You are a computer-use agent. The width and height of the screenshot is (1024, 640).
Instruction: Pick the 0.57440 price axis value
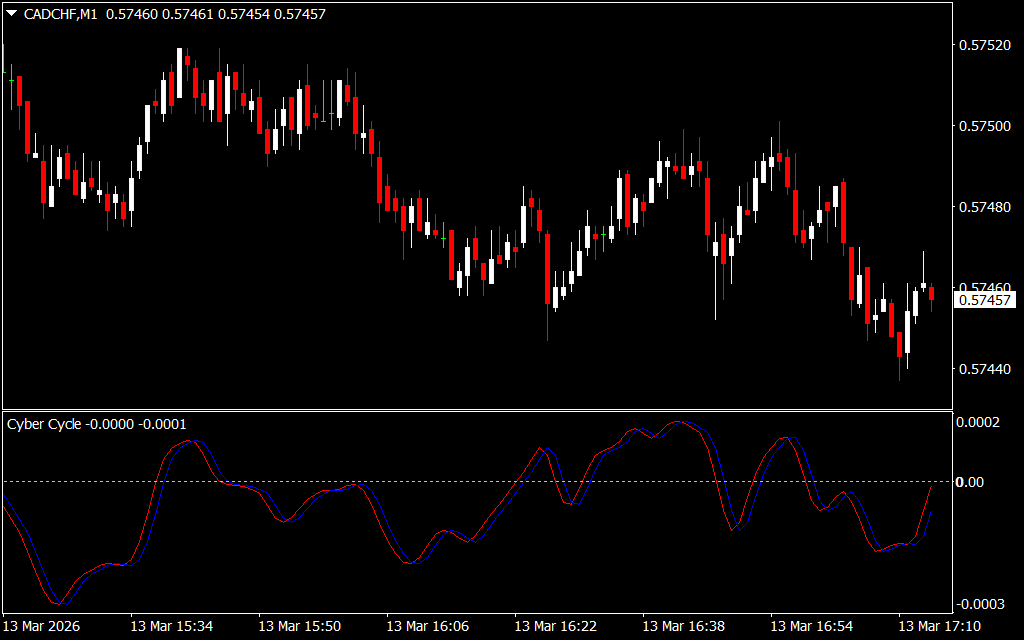tap(984, 369)
